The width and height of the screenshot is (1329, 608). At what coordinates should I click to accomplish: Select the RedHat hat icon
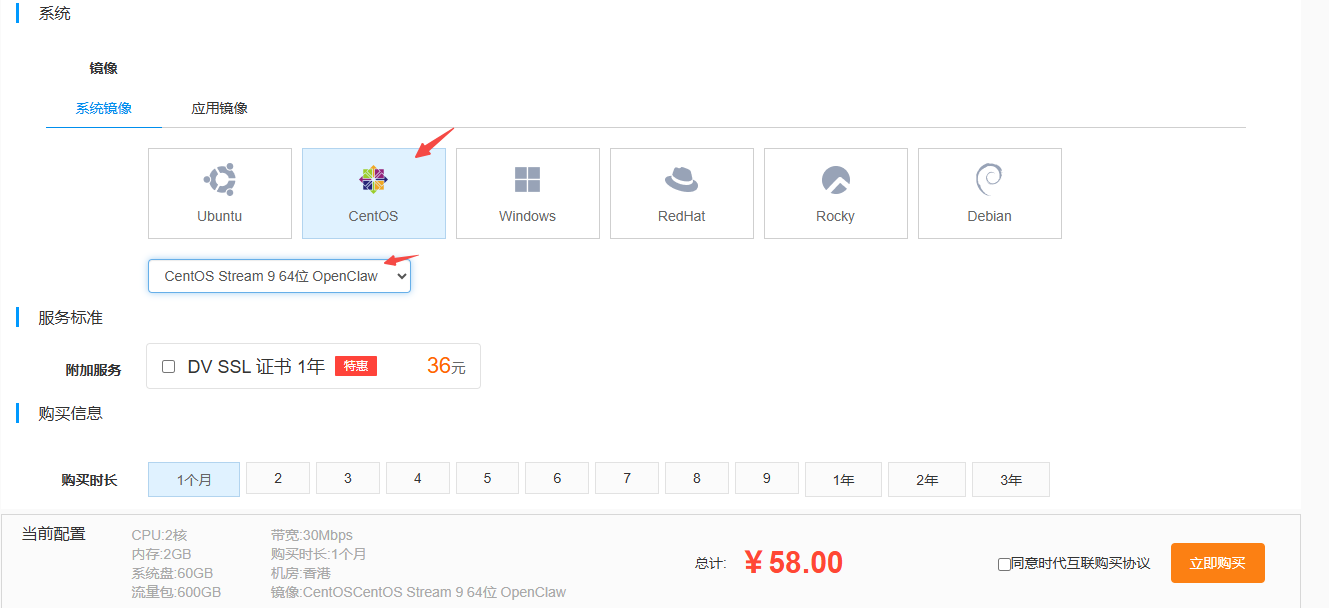pos(681,181)
